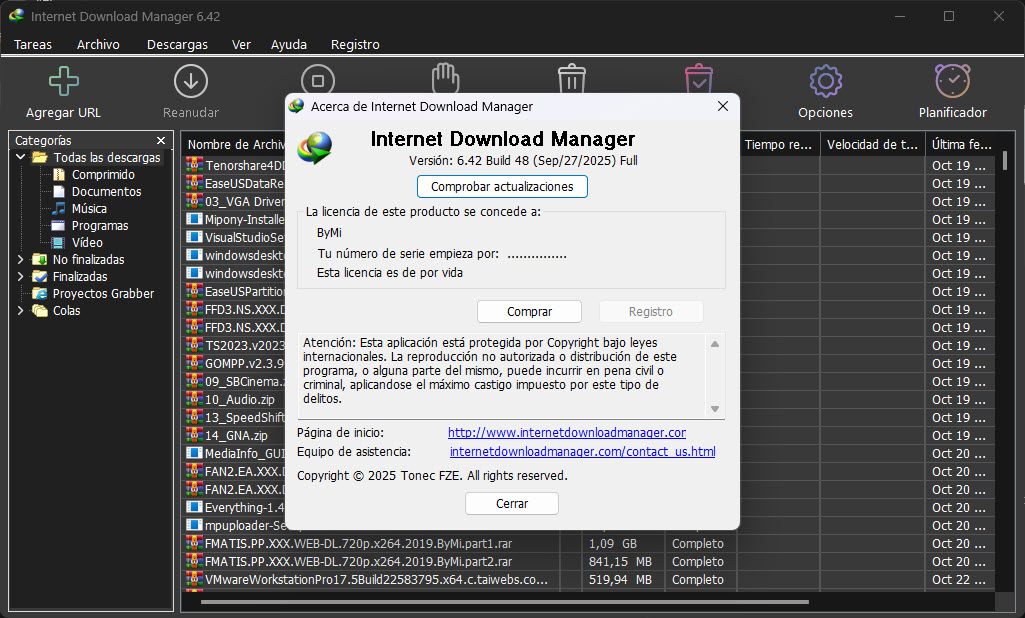The height and width of the screenshot is (618, 1025).
Task: Open the Archivo menu
Action: pyautogui.click(x=98, y=44)
